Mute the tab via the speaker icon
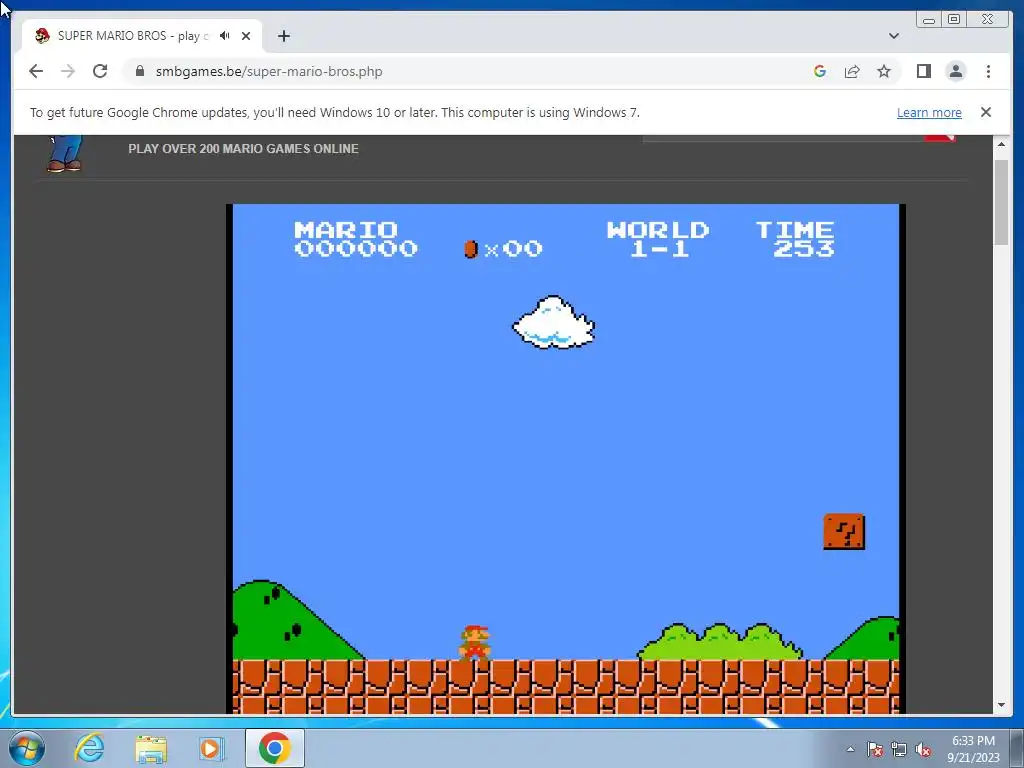 point(225,36)
